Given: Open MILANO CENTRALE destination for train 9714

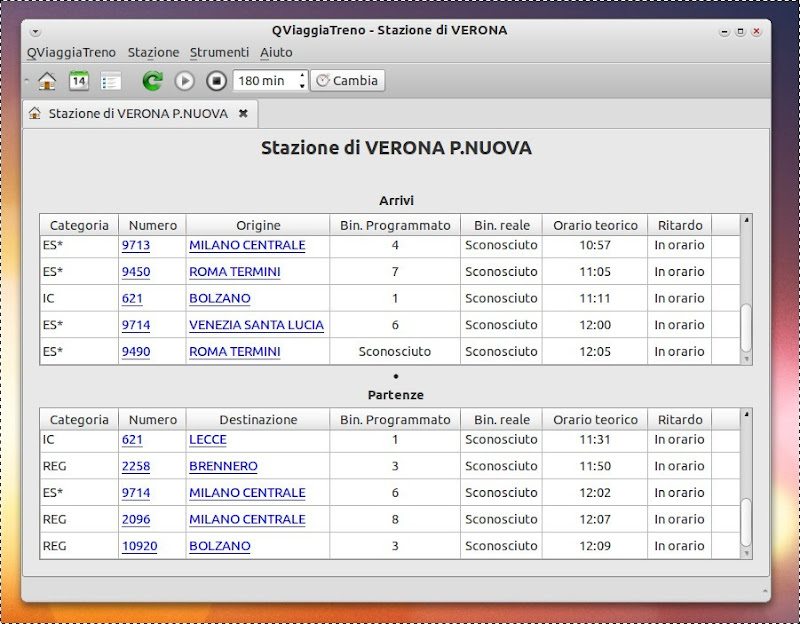Looking at the screenshot, I should coord(247,492).
